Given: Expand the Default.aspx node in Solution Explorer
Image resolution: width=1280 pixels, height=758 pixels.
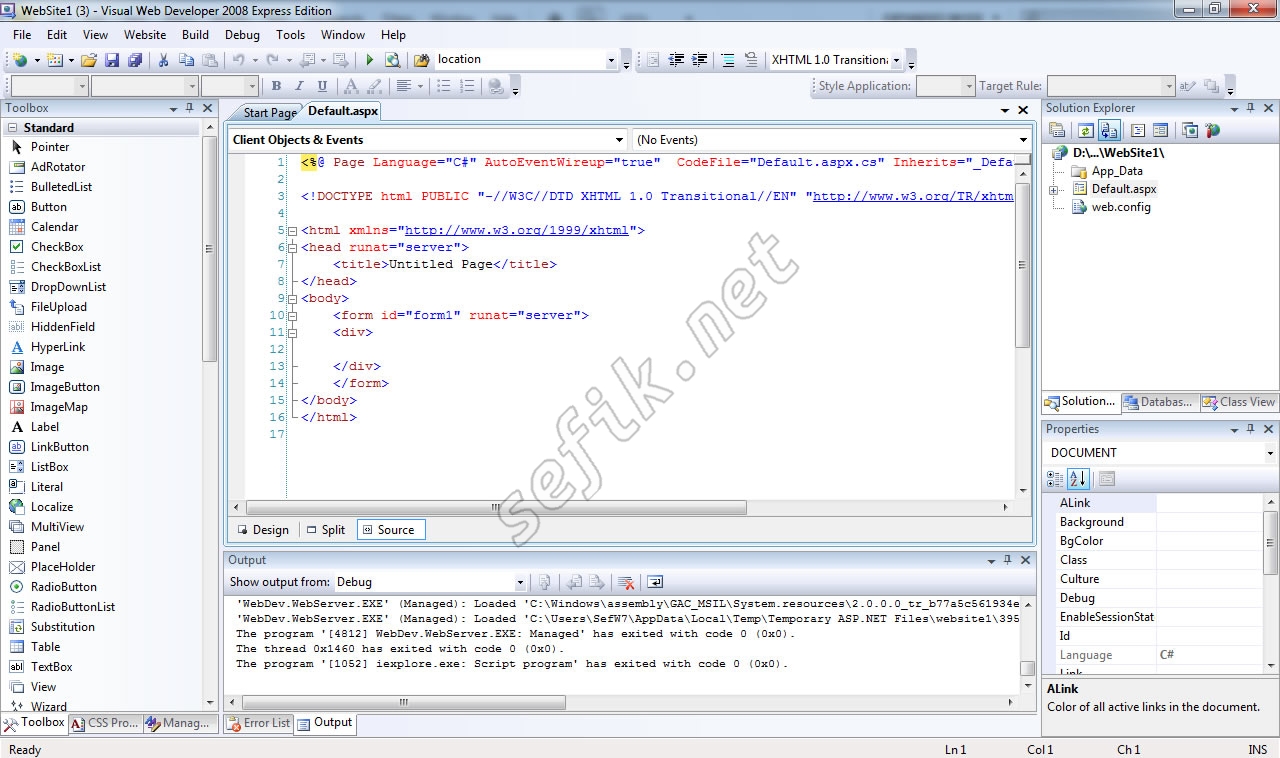Looking at the screenshot, I should click(x=1054, y=189).
